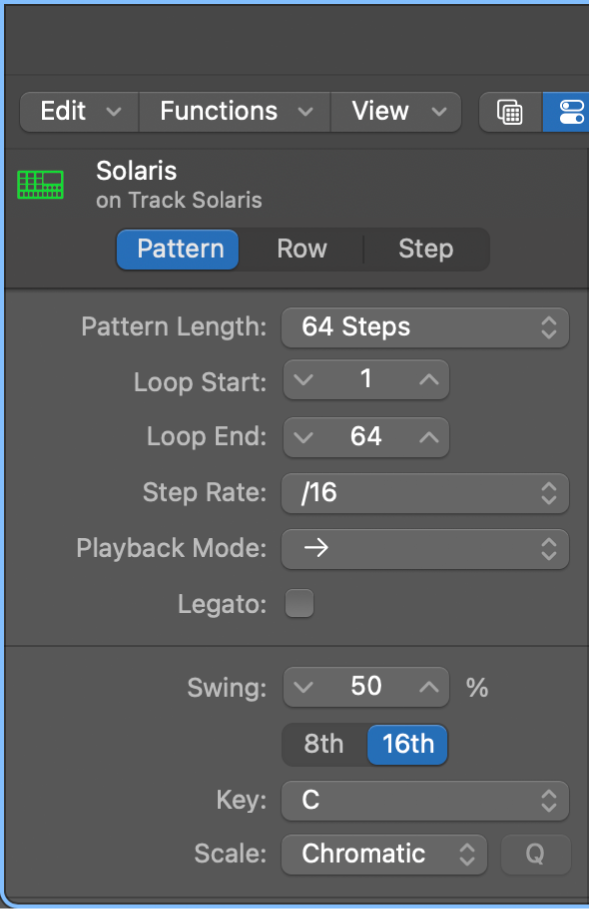
Task: Open the Pattern Browser icon
Action: pos(509,112)
